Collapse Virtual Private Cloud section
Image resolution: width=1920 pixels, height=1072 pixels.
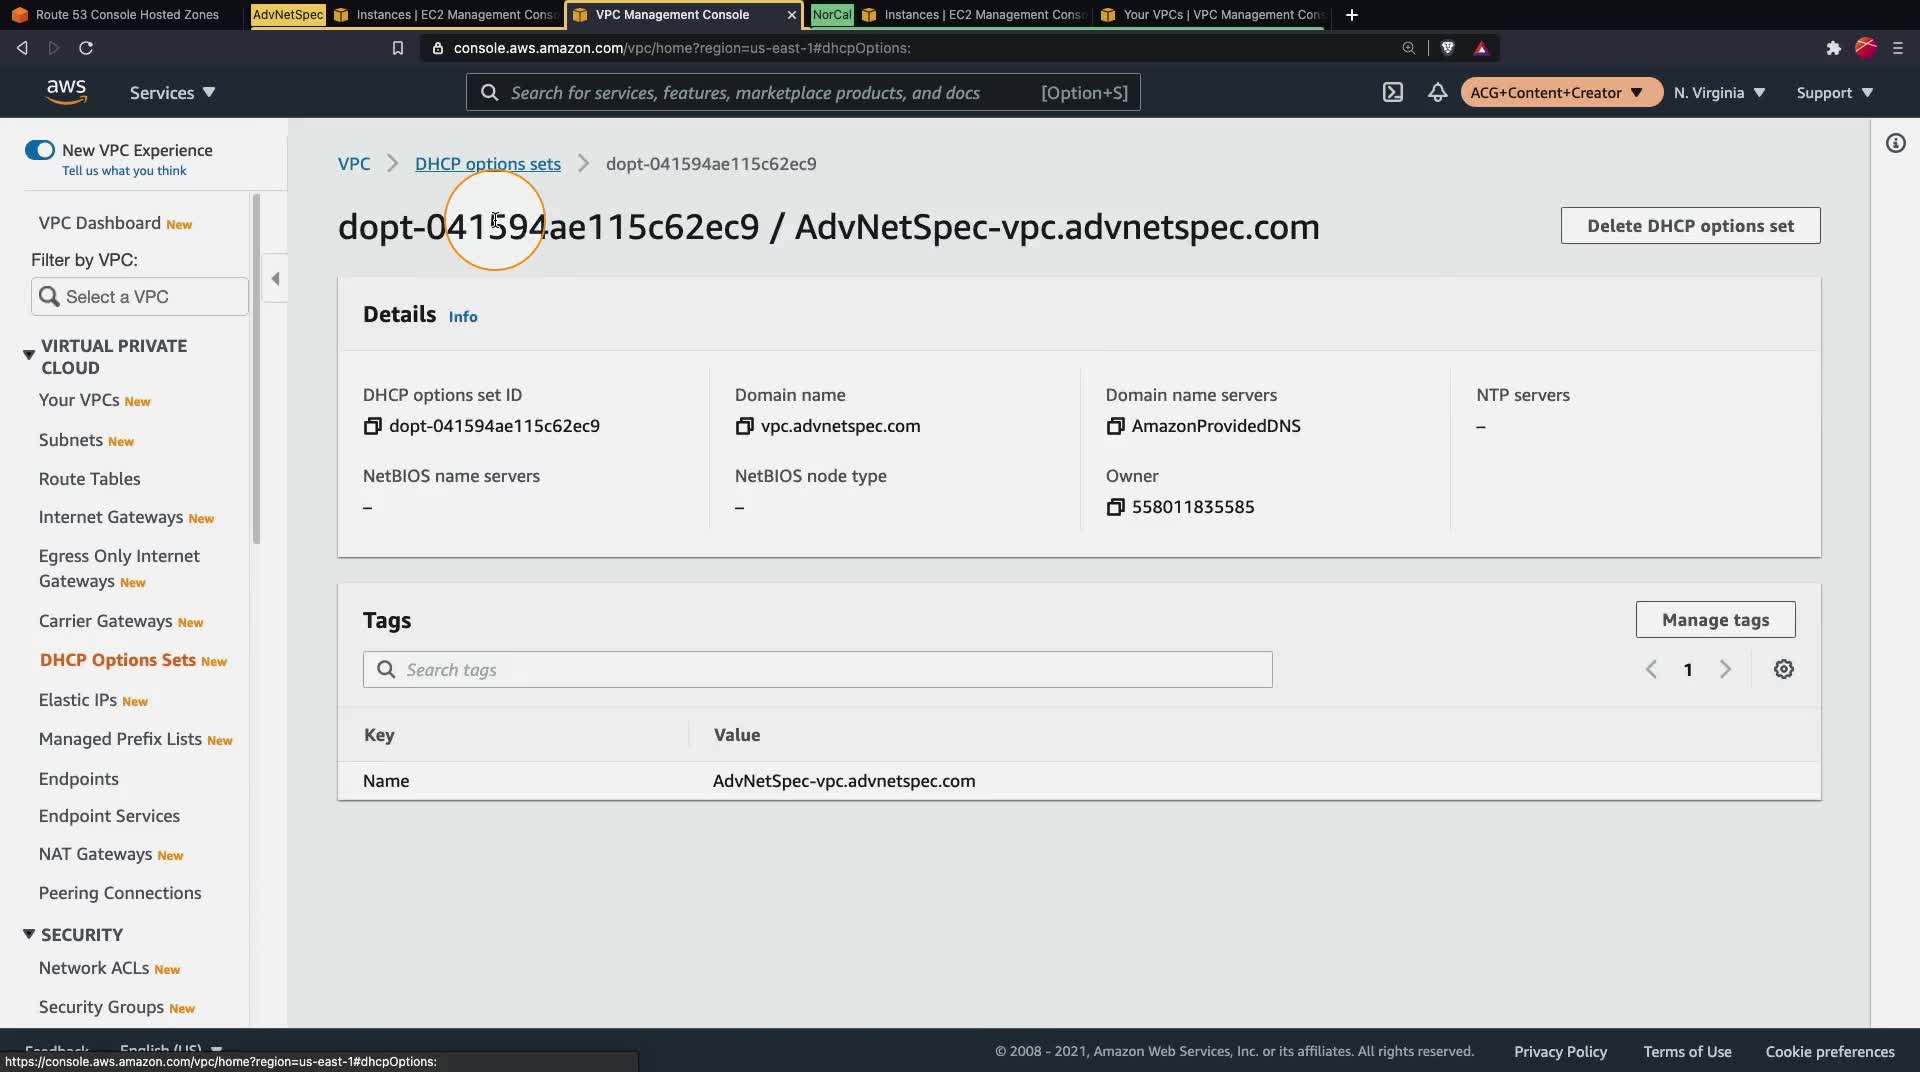coord(29,355)
